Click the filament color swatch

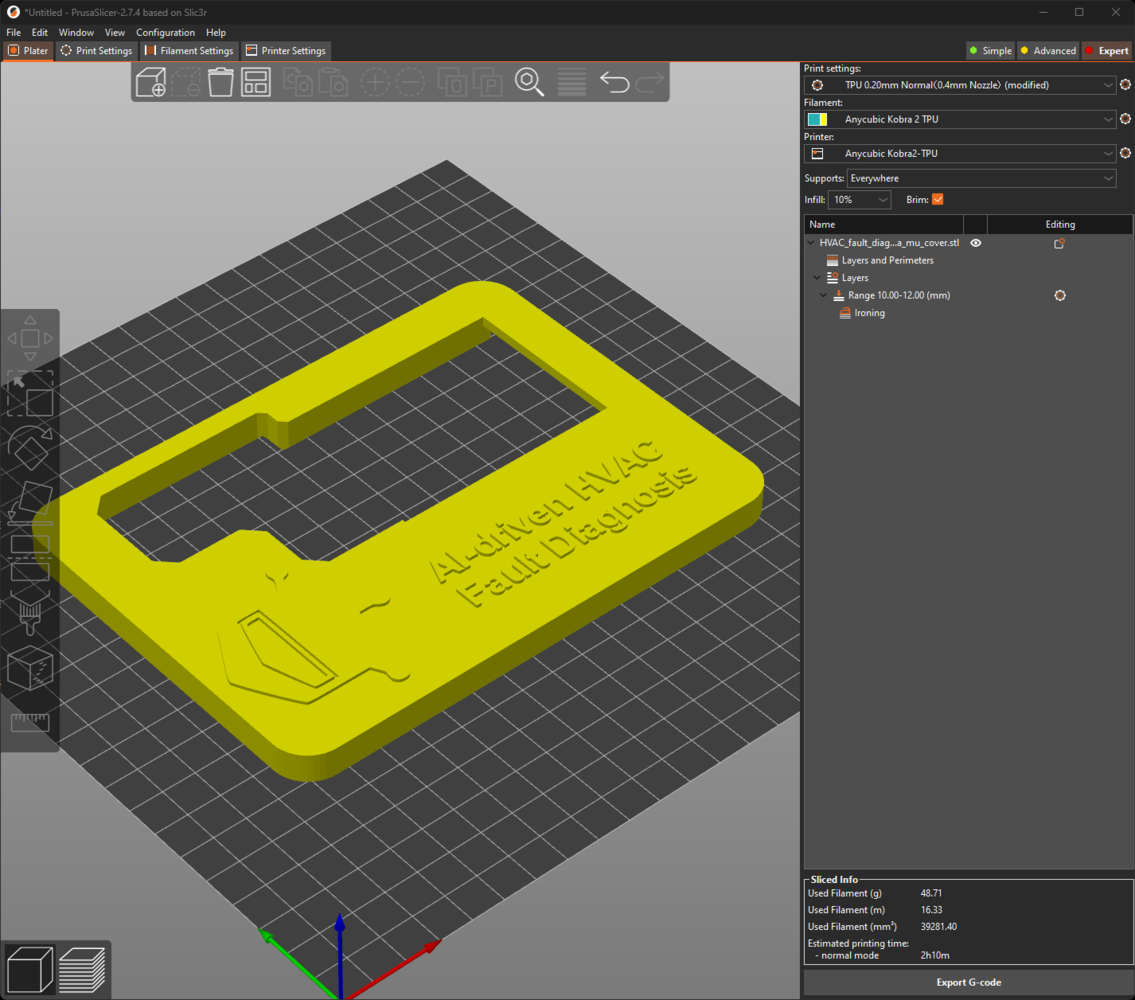[817, 120]
